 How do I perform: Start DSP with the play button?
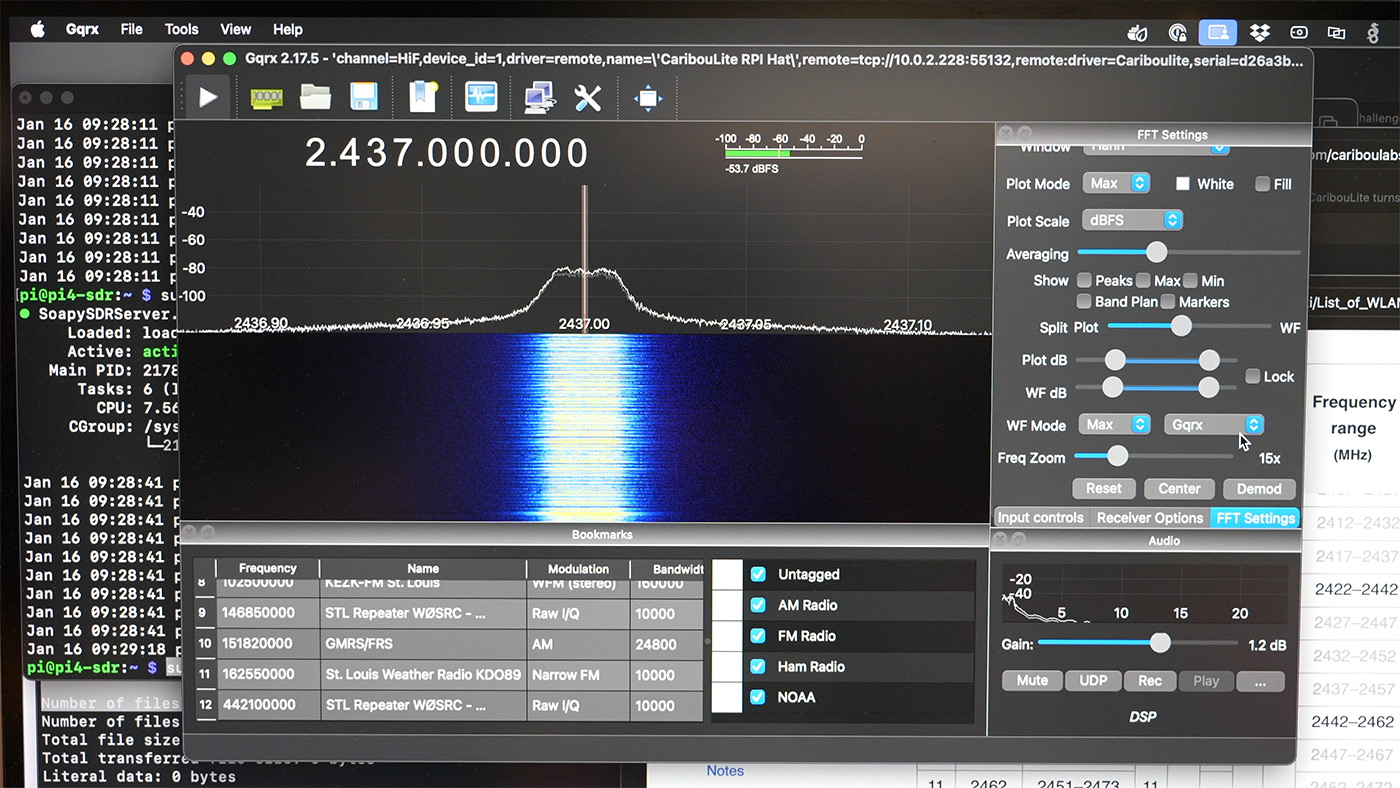pos(208,97)
